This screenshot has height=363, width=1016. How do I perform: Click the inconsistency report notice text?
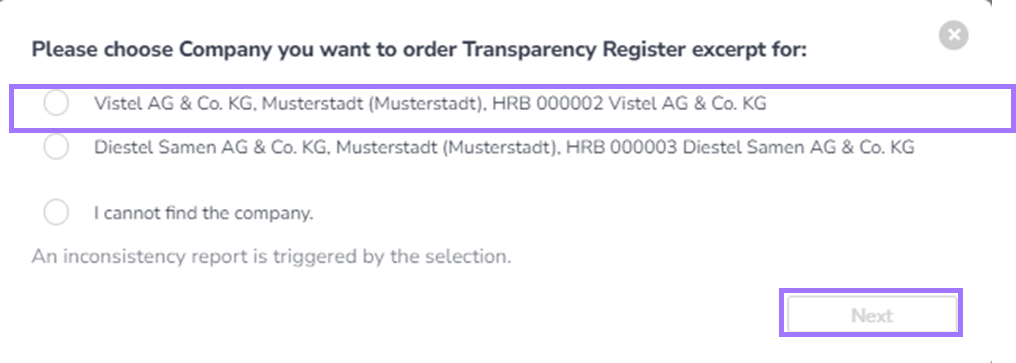pos(271,257)
